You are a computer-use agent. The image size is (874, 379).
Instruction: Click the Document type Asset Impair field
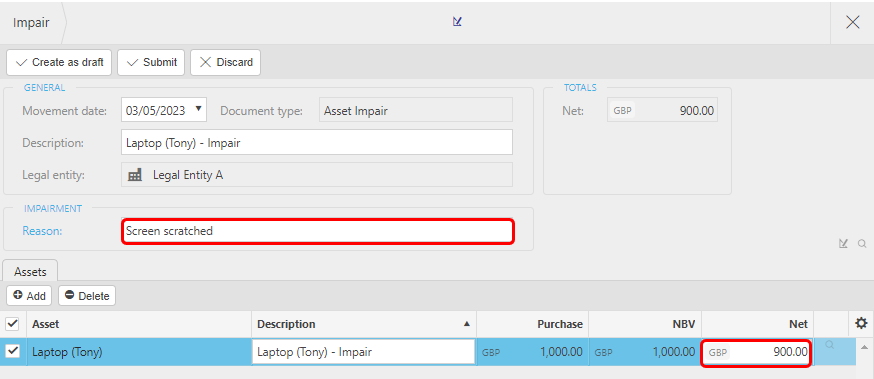[x=416, y=110]
